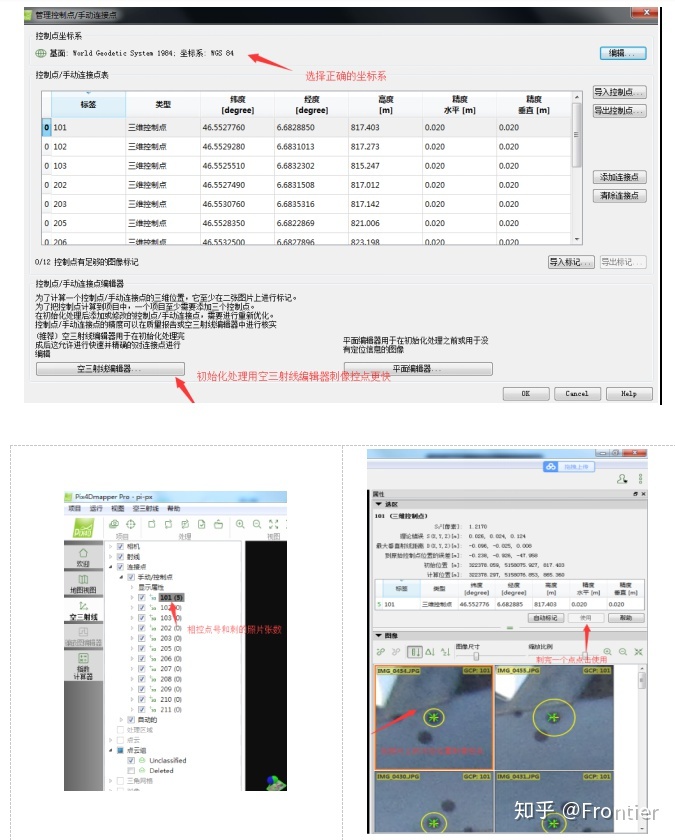Click OK in the control point manager dialog
Viewport: 675px width, 840px height.
(526, 394)
